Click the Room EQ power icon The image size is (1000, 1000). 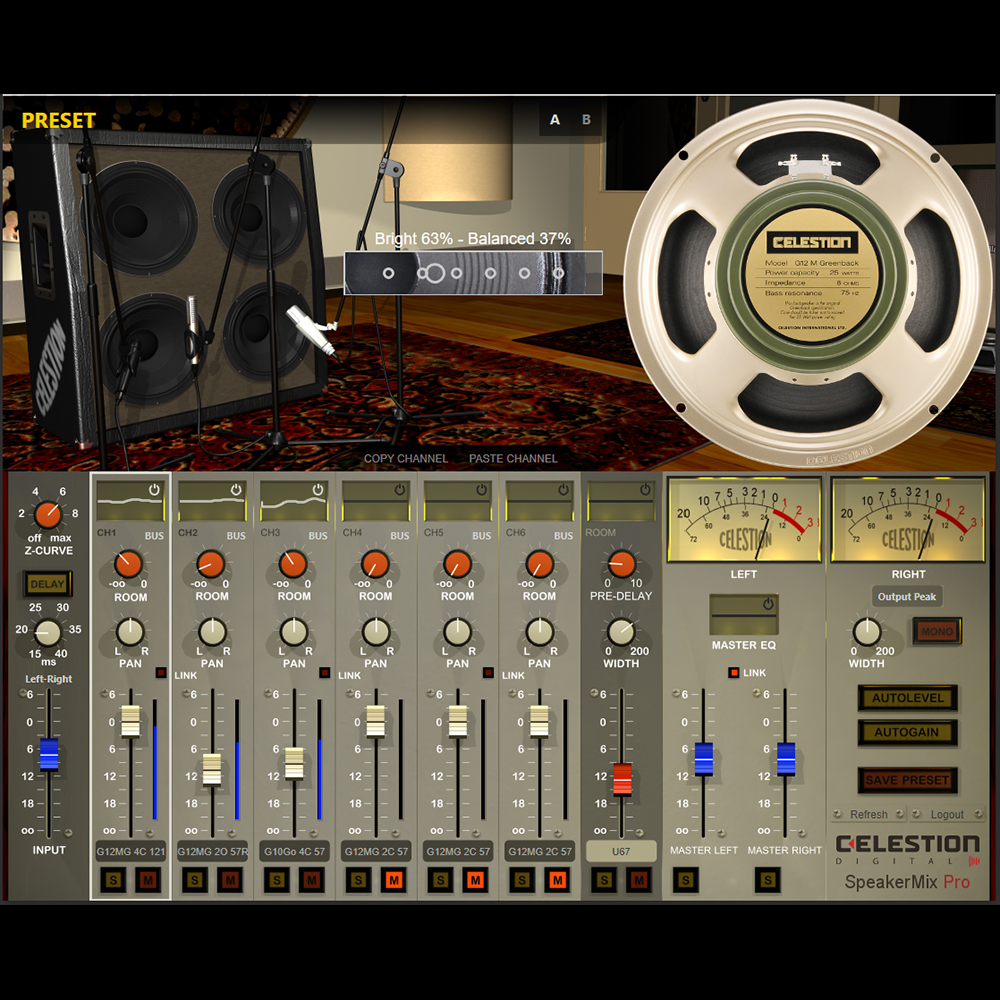point(646,490)
